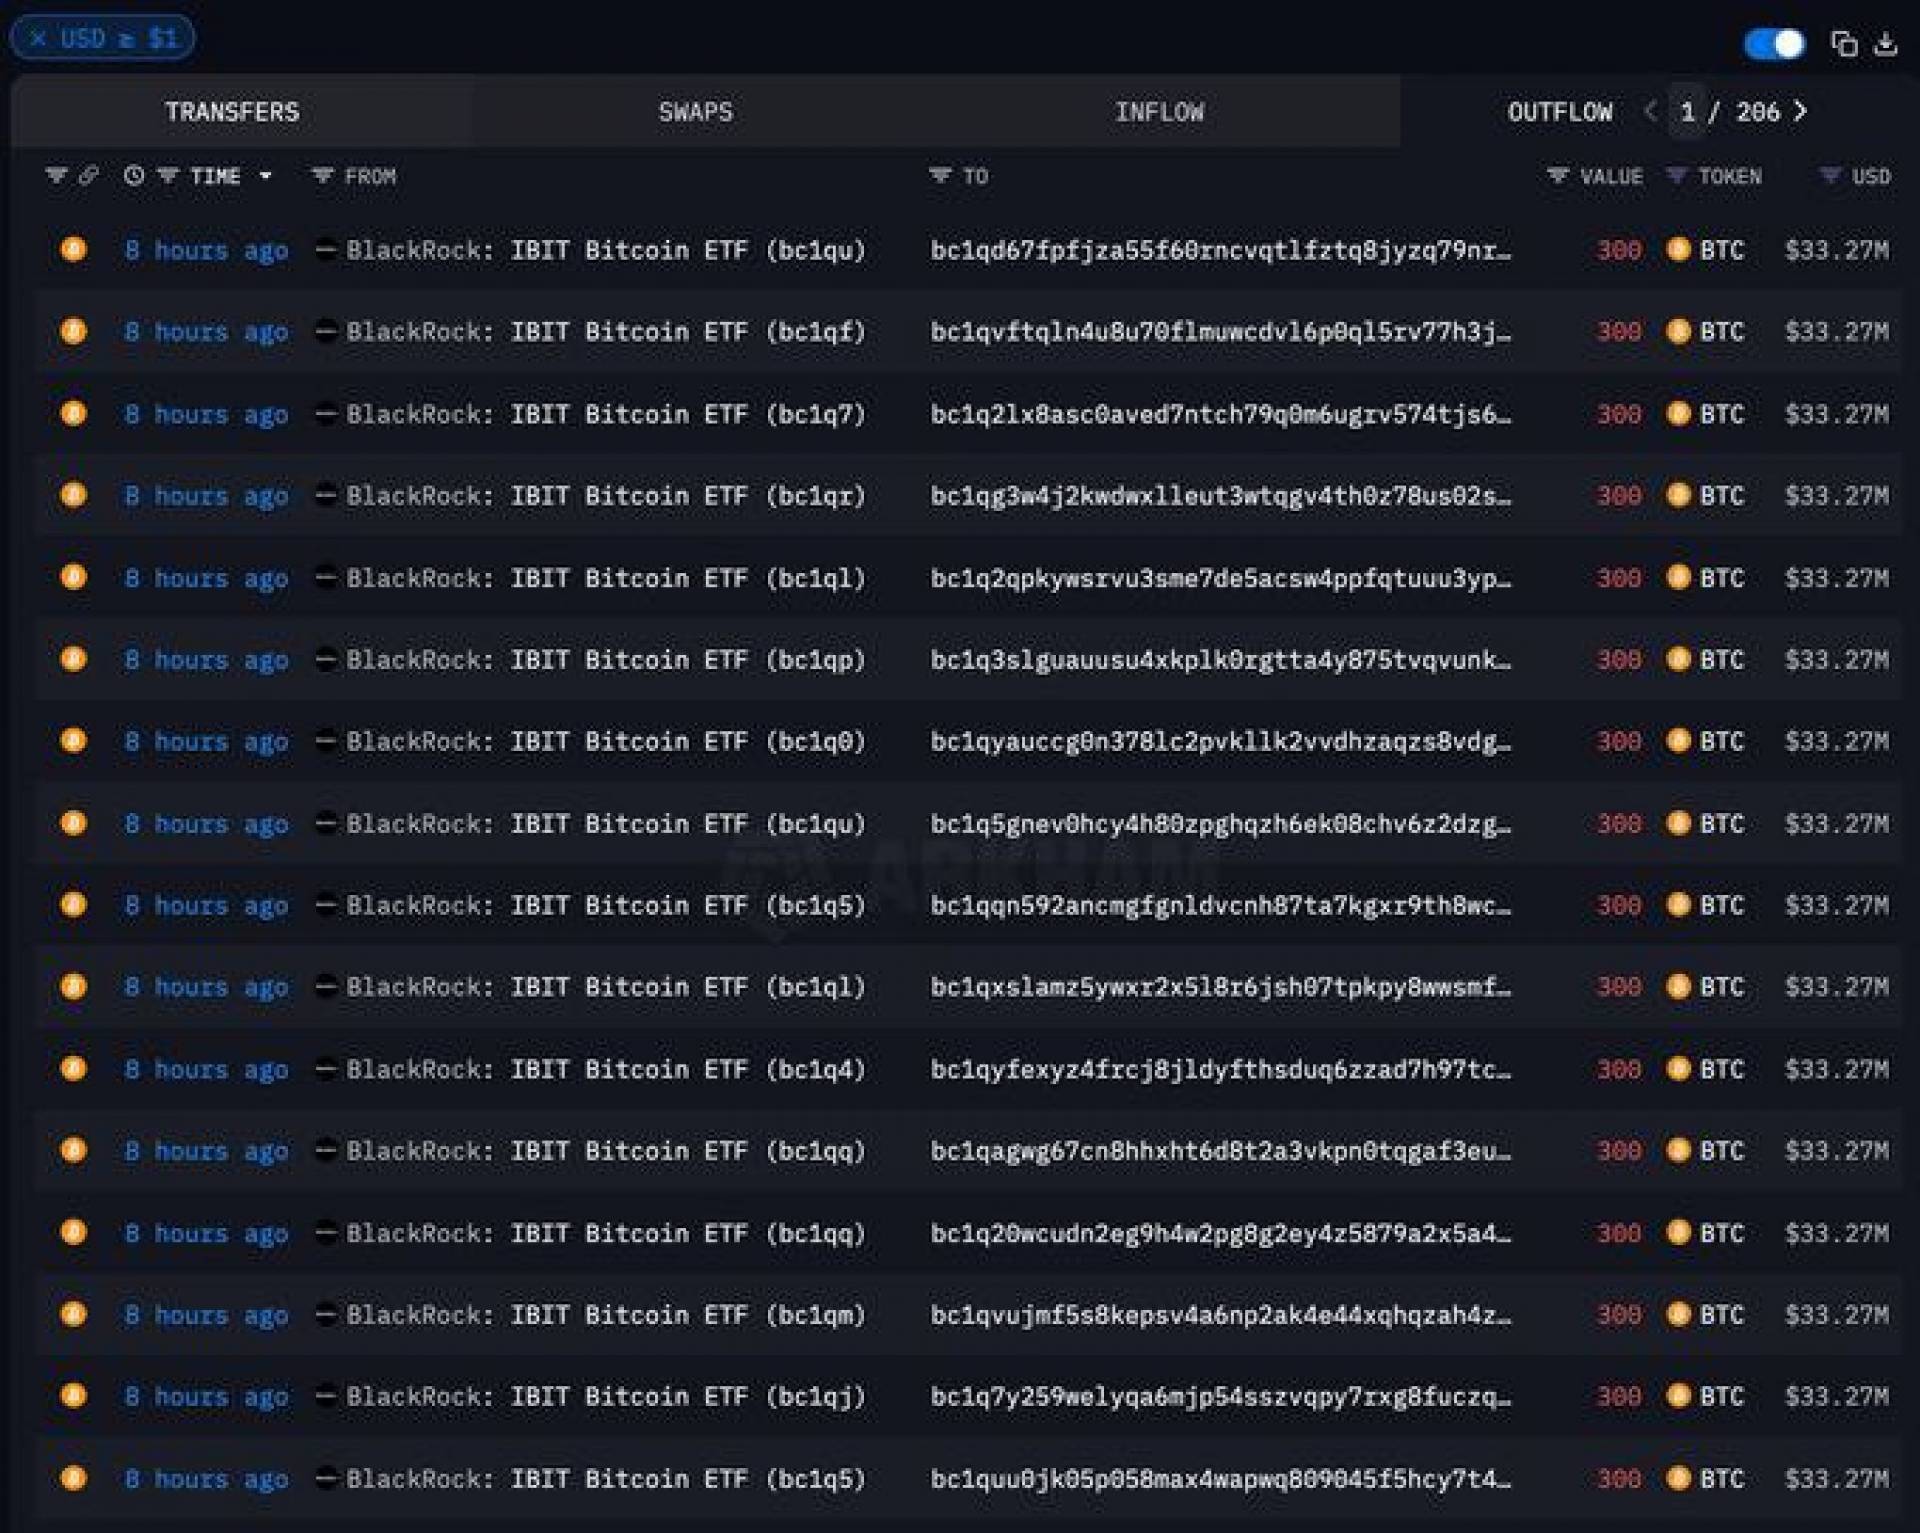Open recipient address starting bc1qd67fpfjza55f

point(1220,250)
